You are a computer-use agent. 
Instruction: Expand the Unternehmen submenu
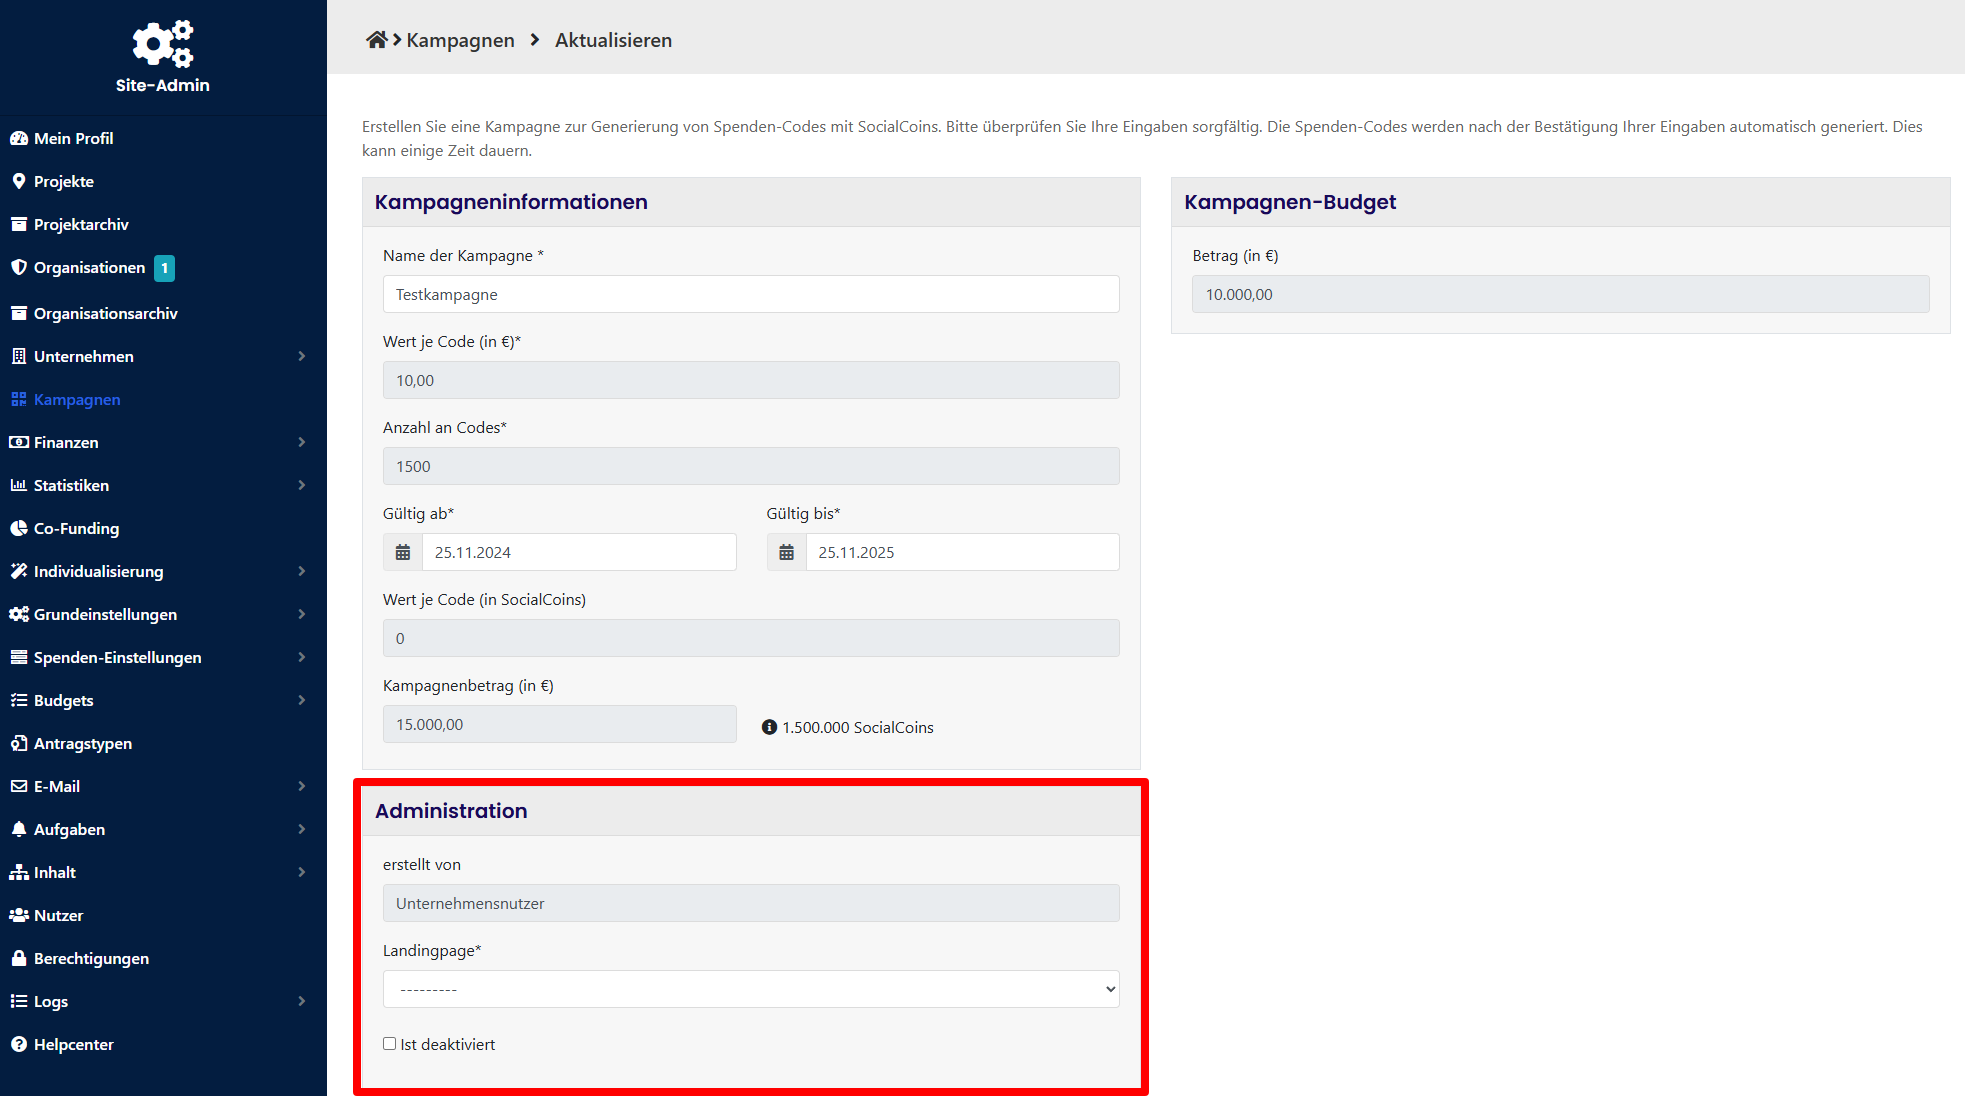tap(301, 356)
